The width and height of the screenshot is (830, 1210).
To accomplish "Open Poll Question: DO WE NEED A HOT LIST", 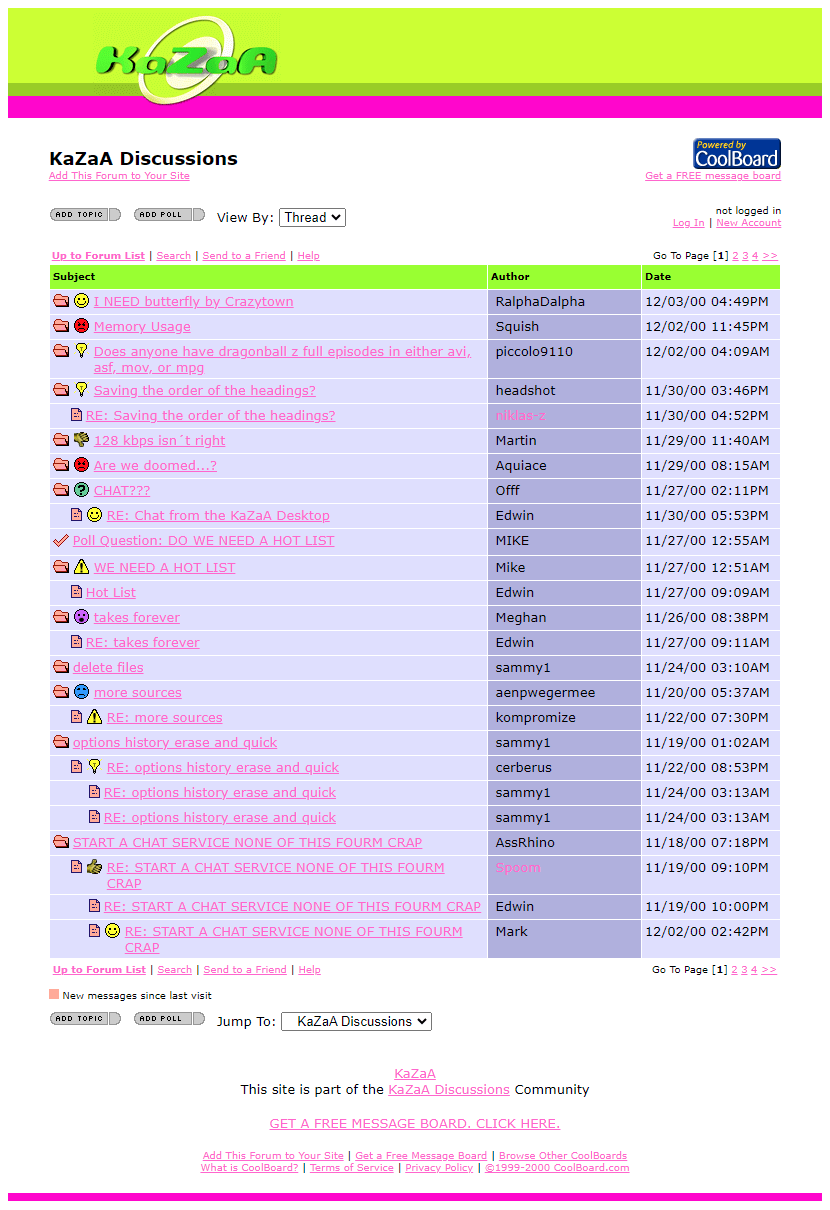I will pyautogui.click(x=204, y=541).
